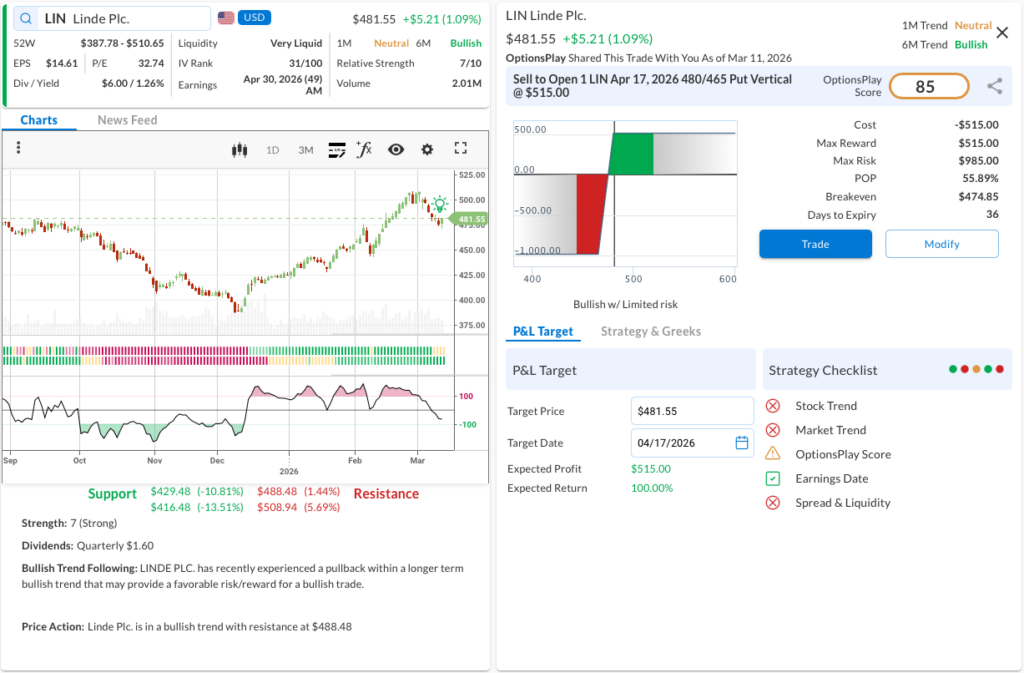Add an indicator with the fx icon

[364, 150]
